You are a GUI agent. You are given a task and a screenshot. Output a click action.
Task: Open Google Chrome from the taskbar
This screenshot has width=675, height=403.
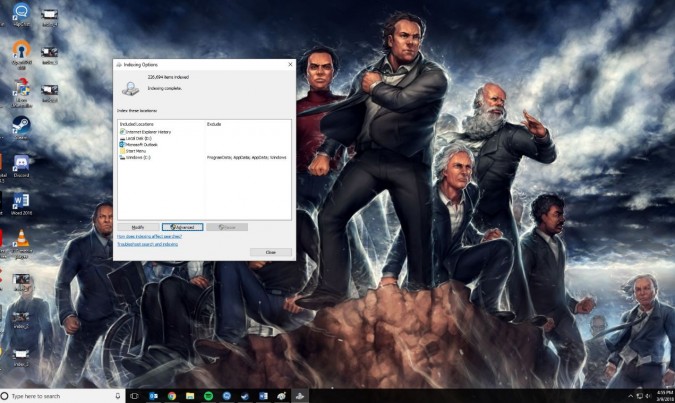172,396
